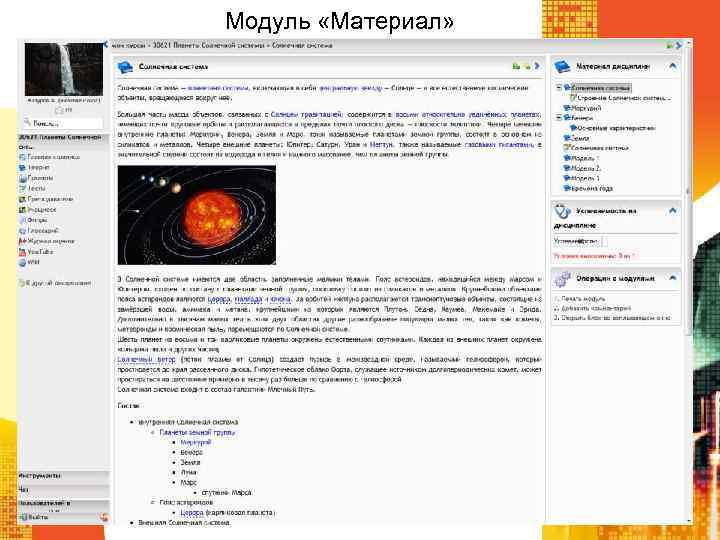Collapse the Операции с модулями panel

click(673, 278)
